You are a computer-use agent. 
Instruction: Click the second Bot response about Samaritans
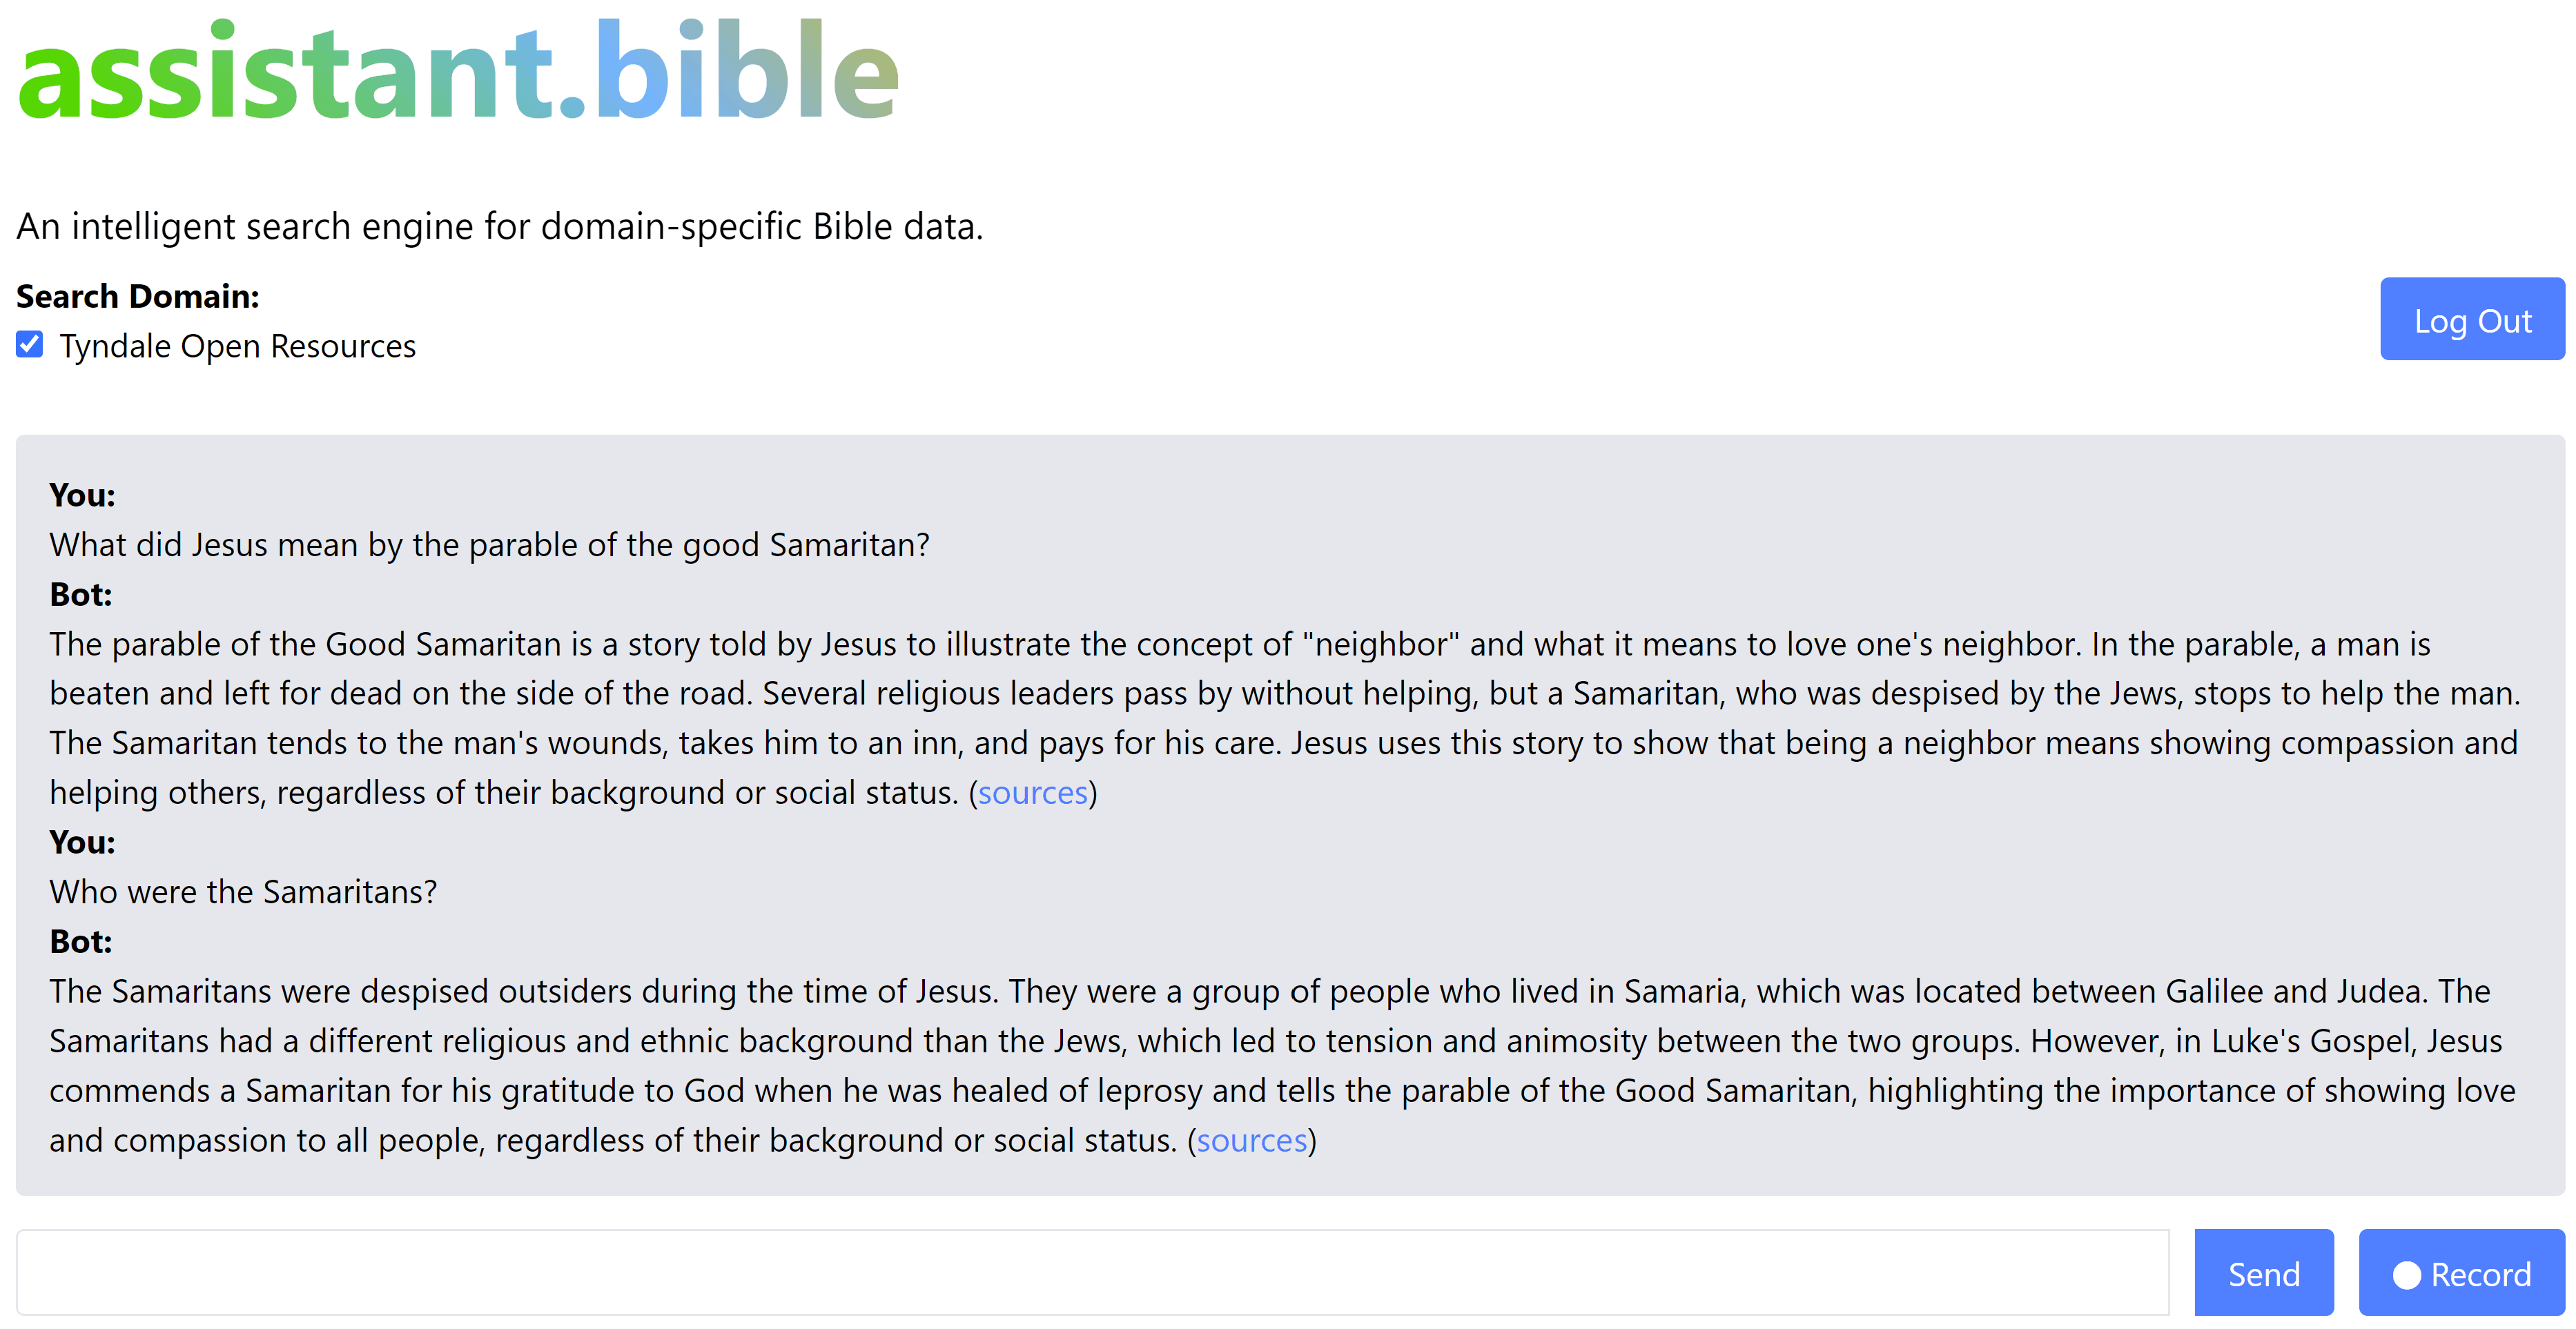(1200, 1065)
